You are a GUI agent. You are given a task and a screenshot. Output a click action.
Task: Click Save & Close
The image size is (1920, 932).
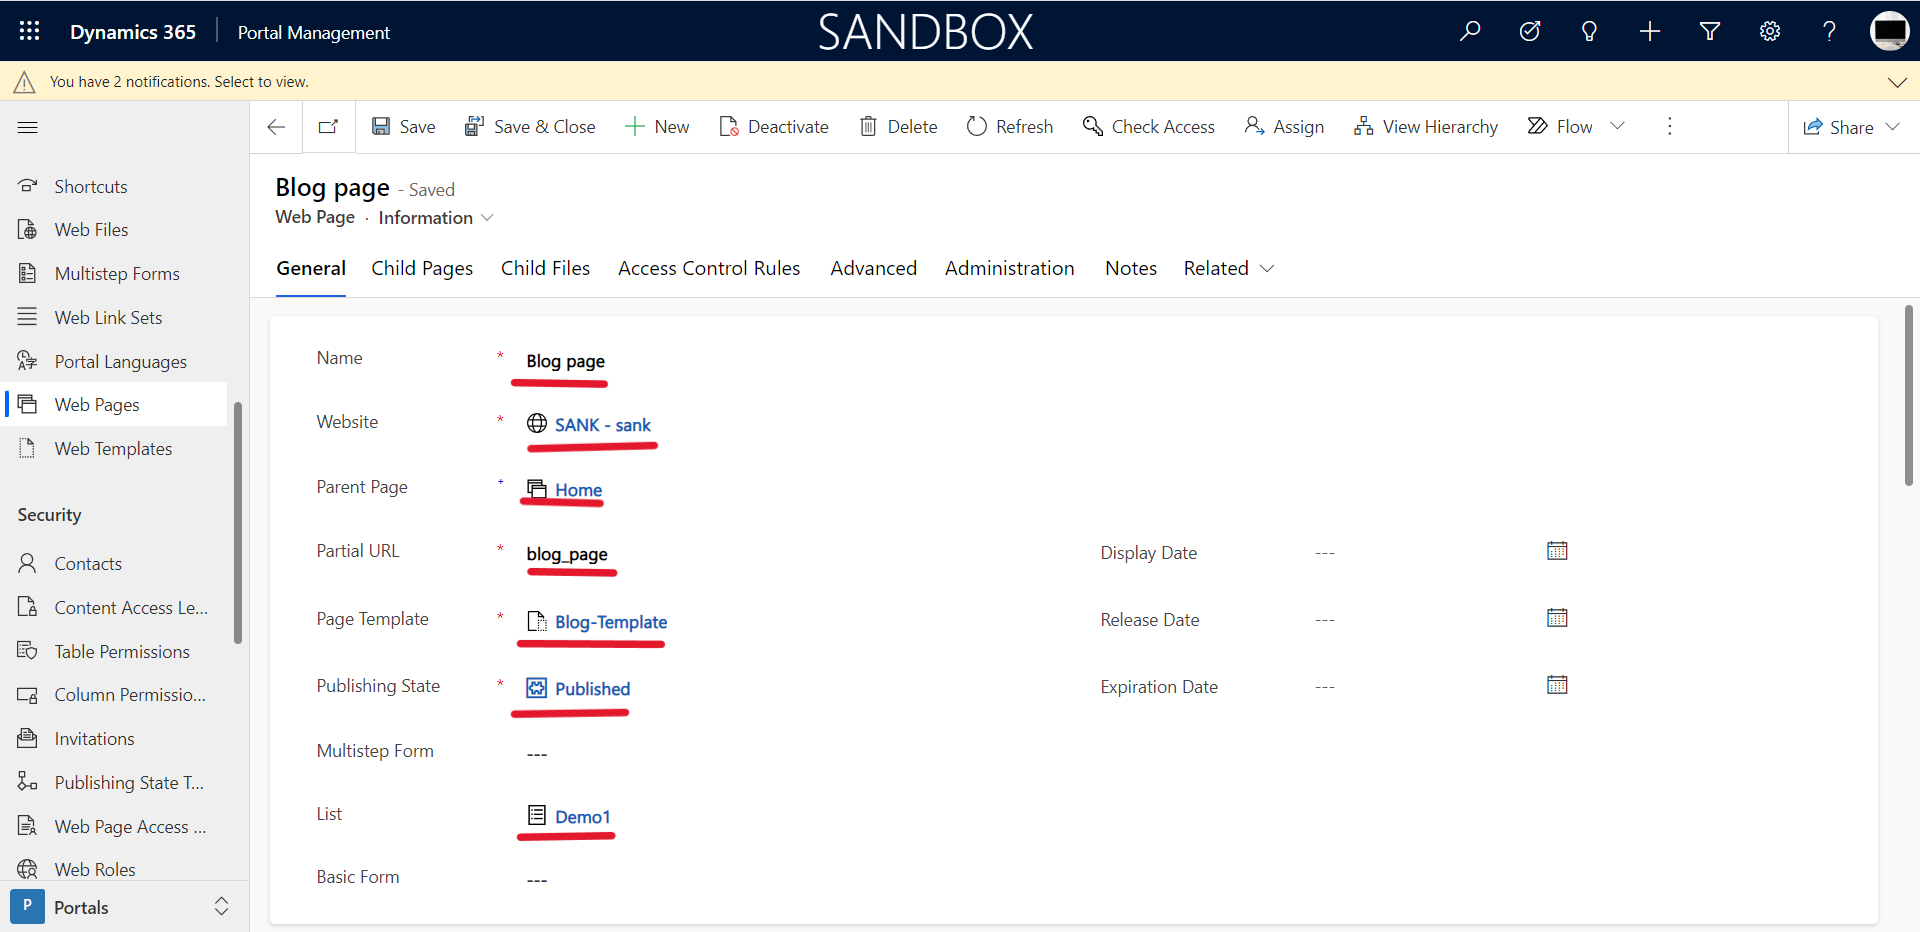click(530, 127)
